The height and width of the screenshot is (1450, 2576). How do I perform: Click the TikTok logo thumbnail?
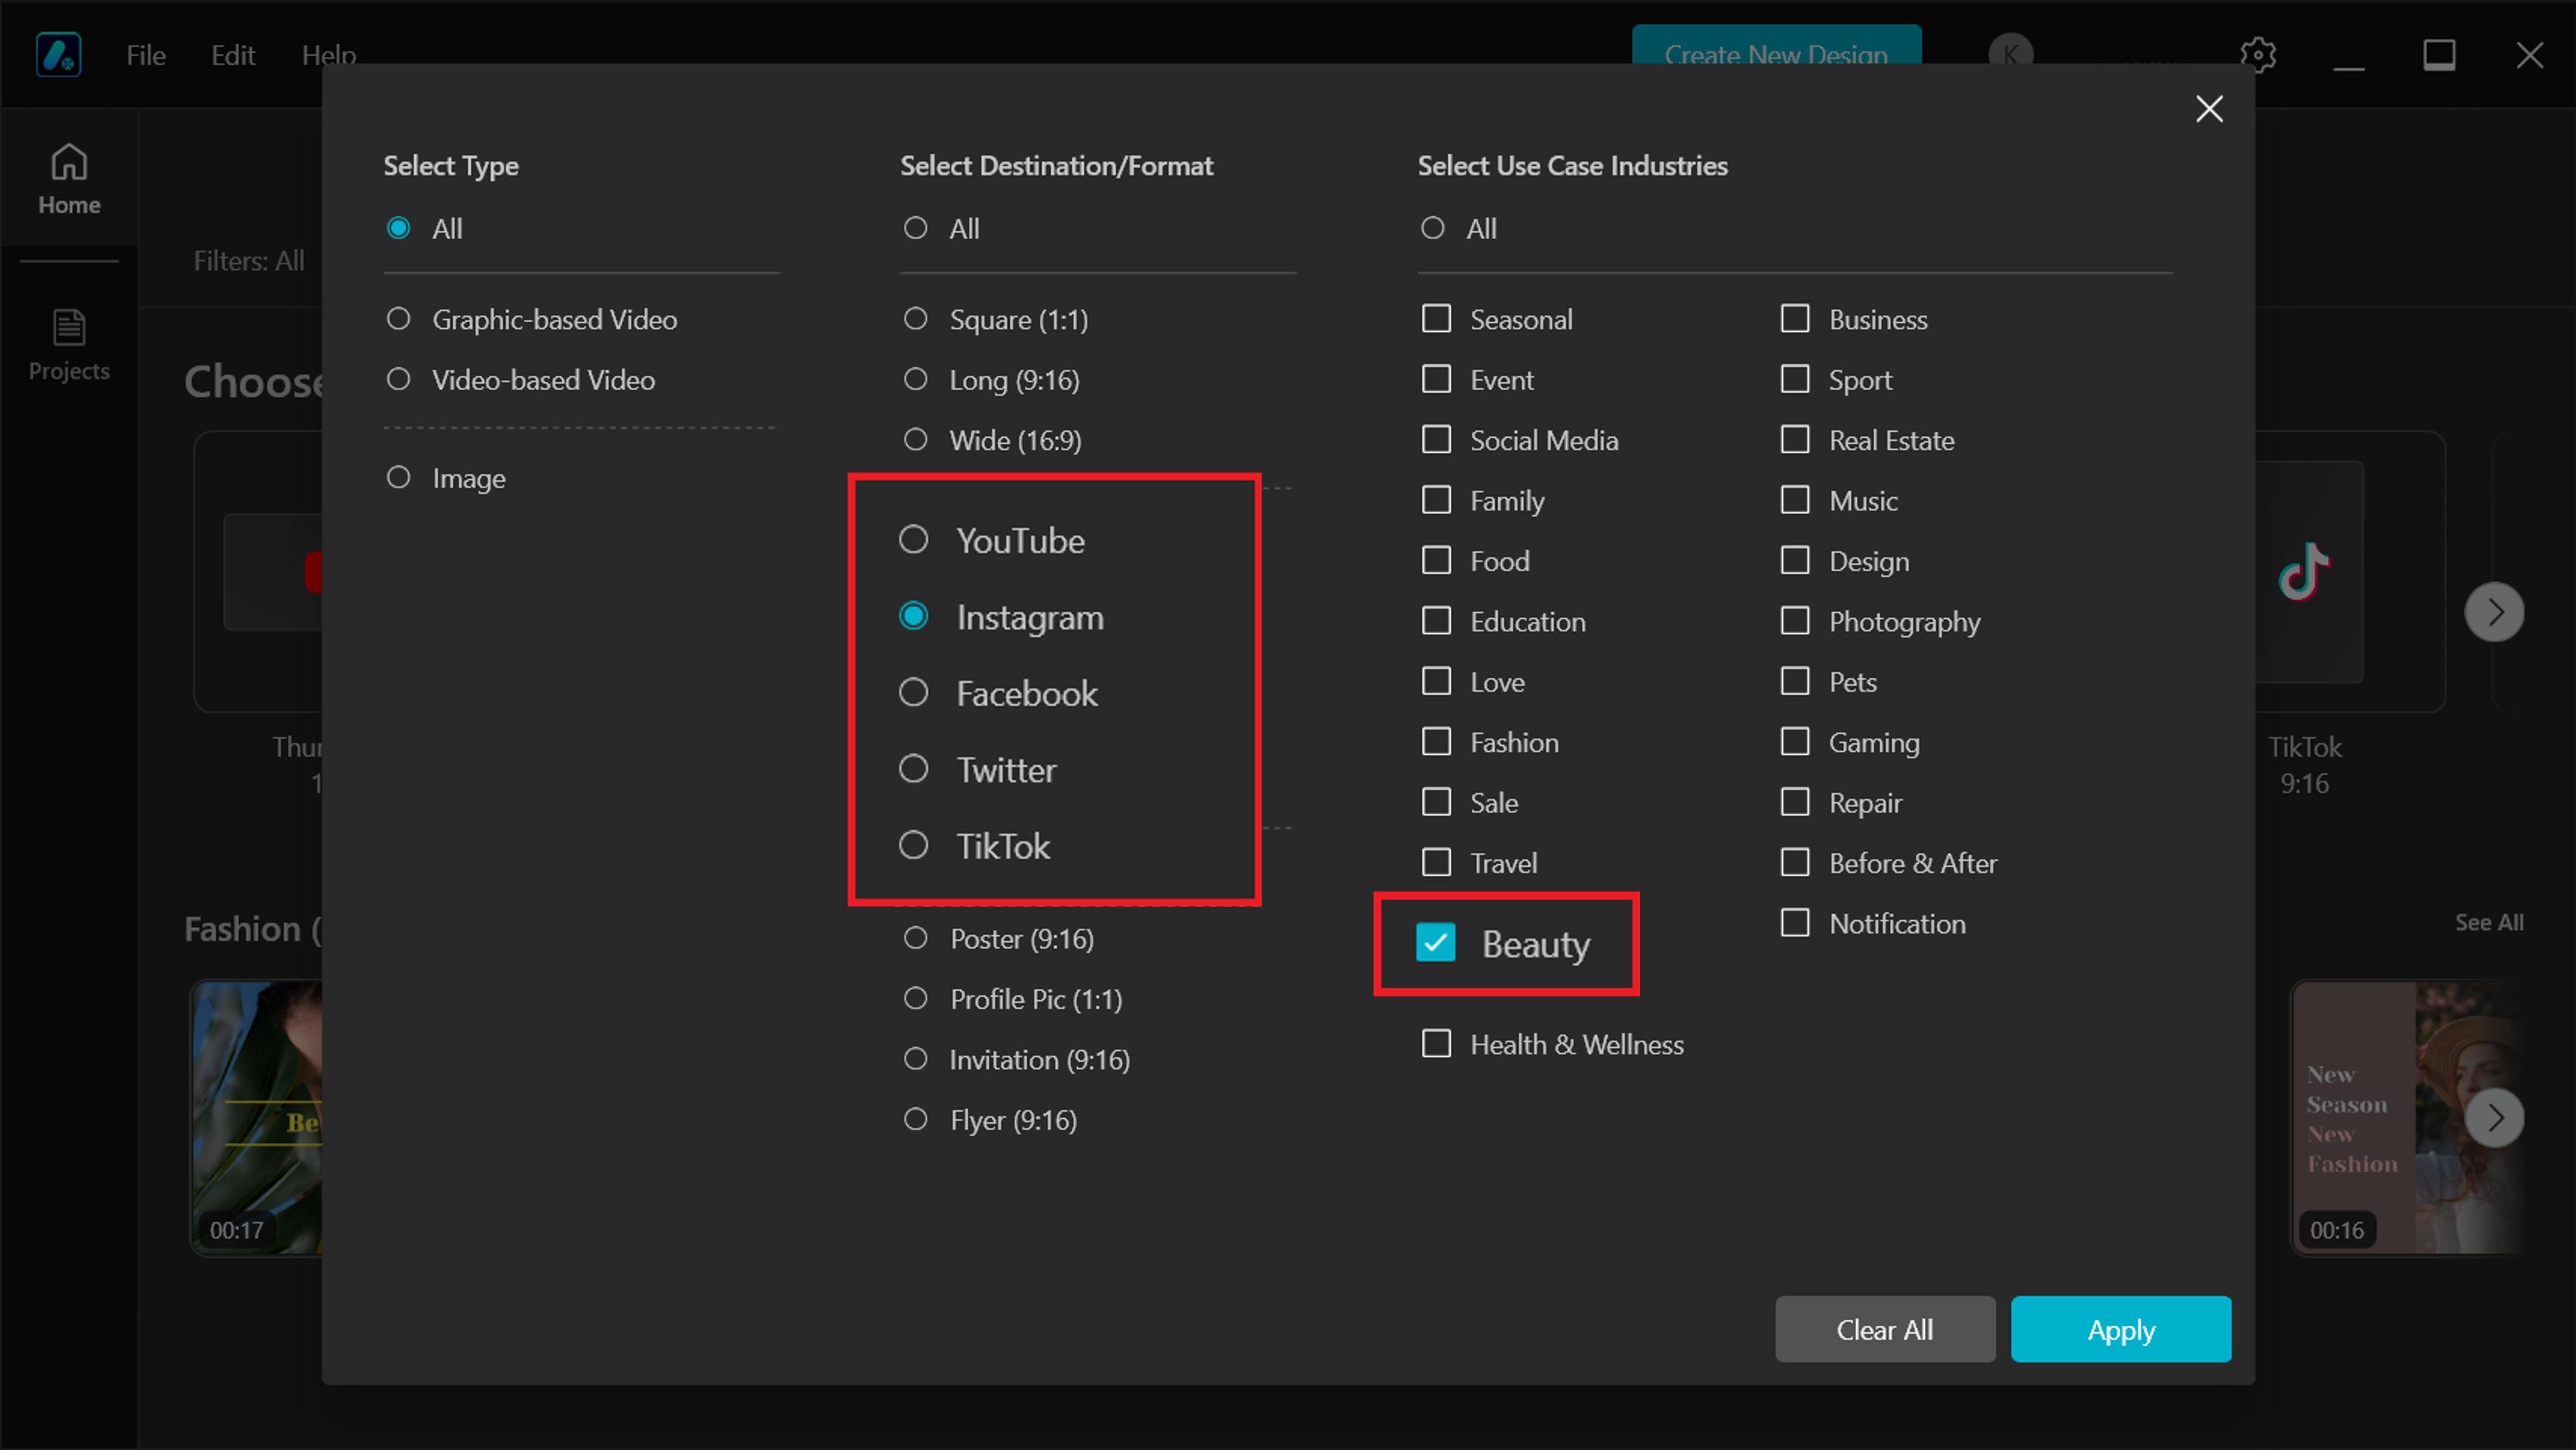click(2304, 572)
